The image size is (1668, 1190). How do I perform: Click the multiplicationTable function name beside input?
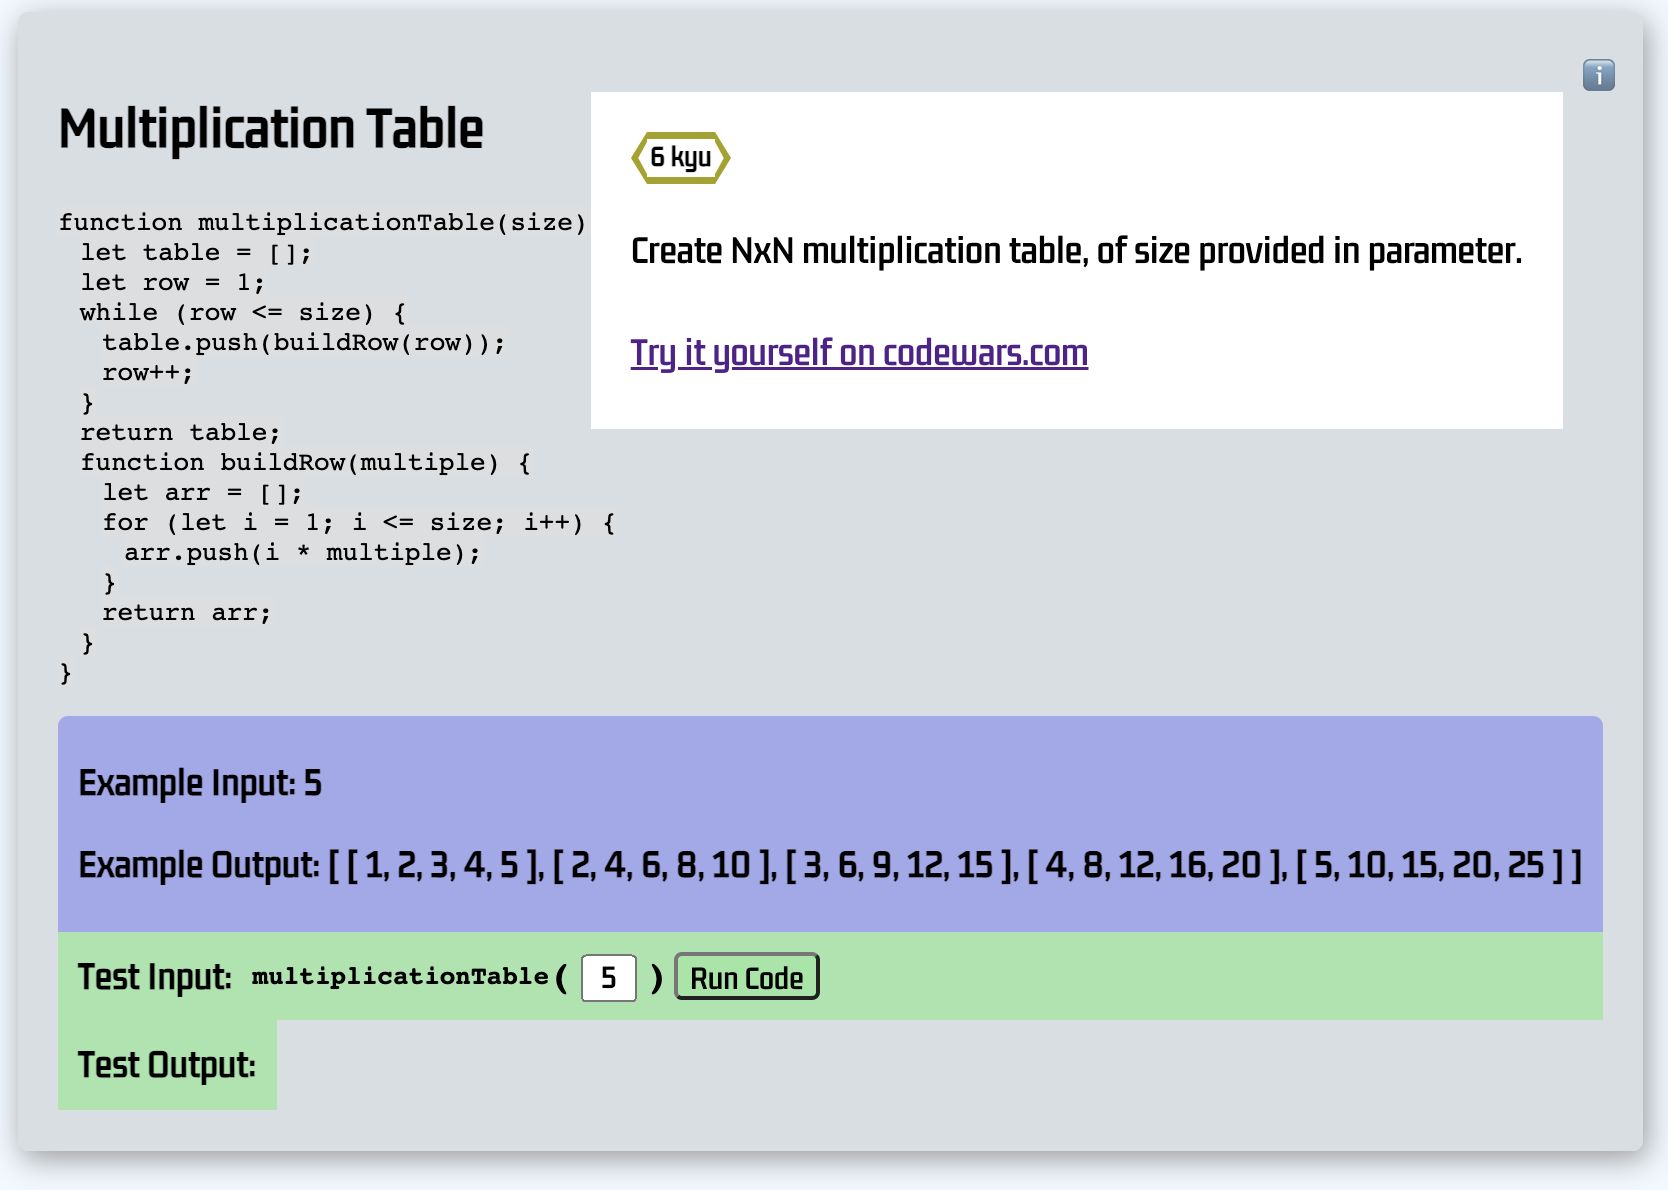coord(400,977)
